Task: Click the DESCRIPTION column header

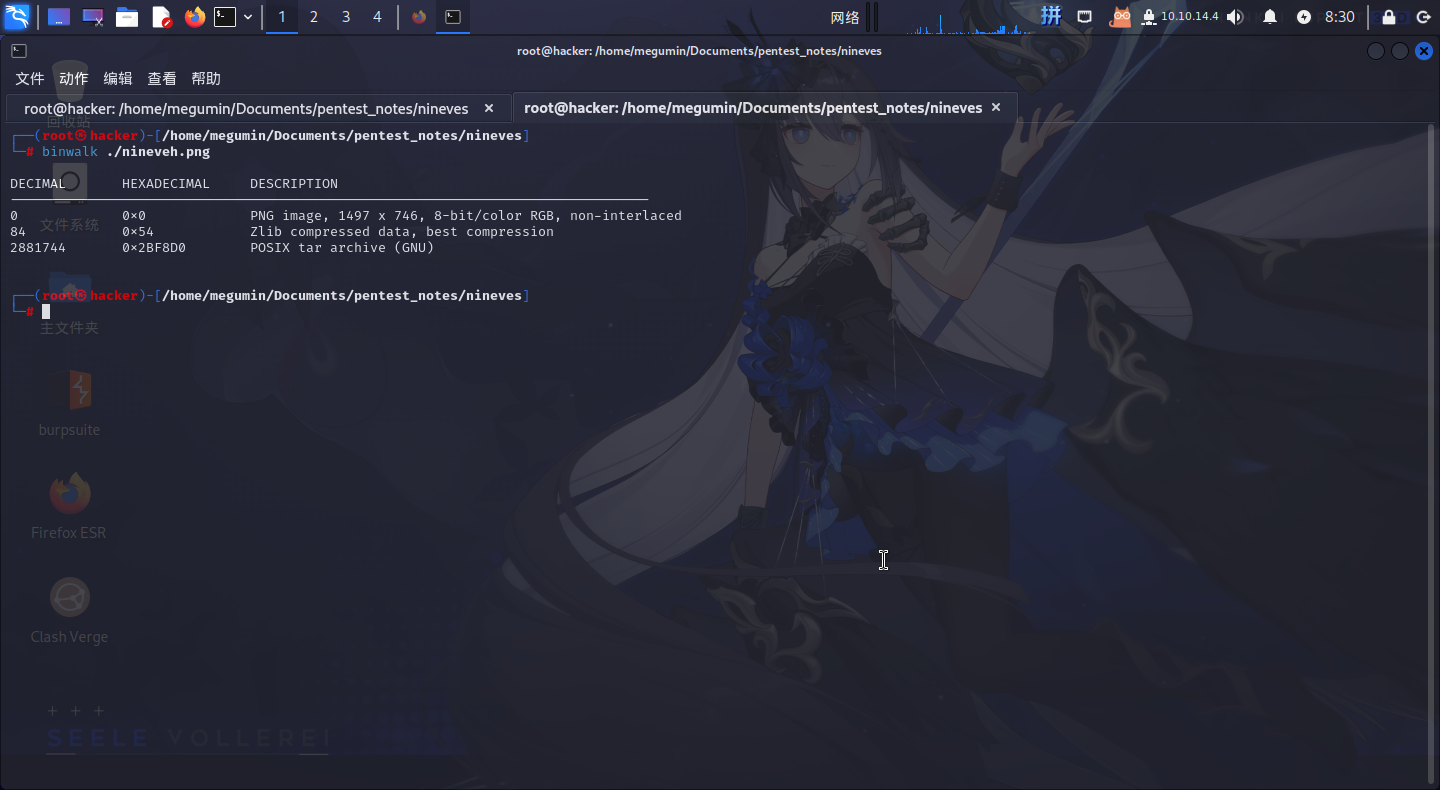Action: click(294, 184)
